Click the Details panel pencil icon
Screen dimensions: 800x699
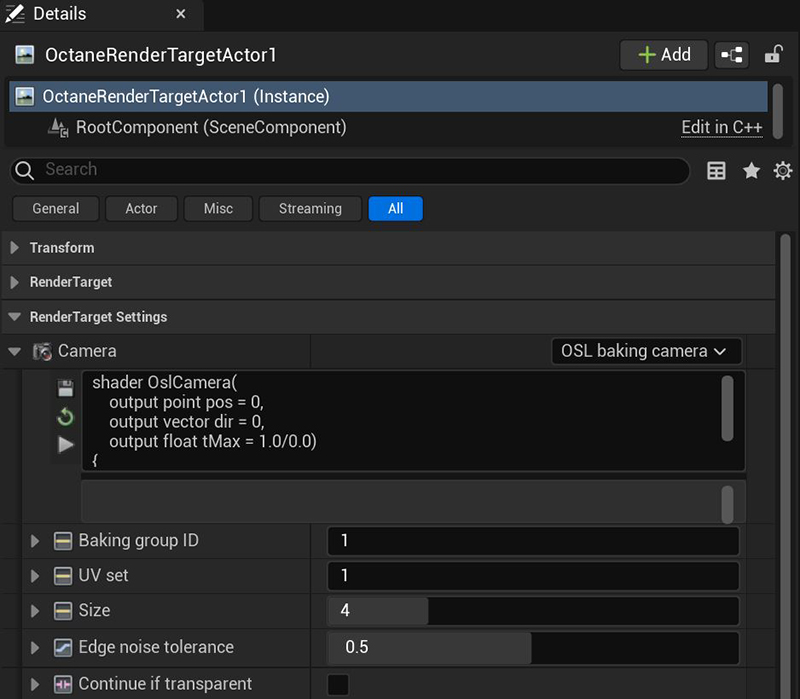coord(15,14)
